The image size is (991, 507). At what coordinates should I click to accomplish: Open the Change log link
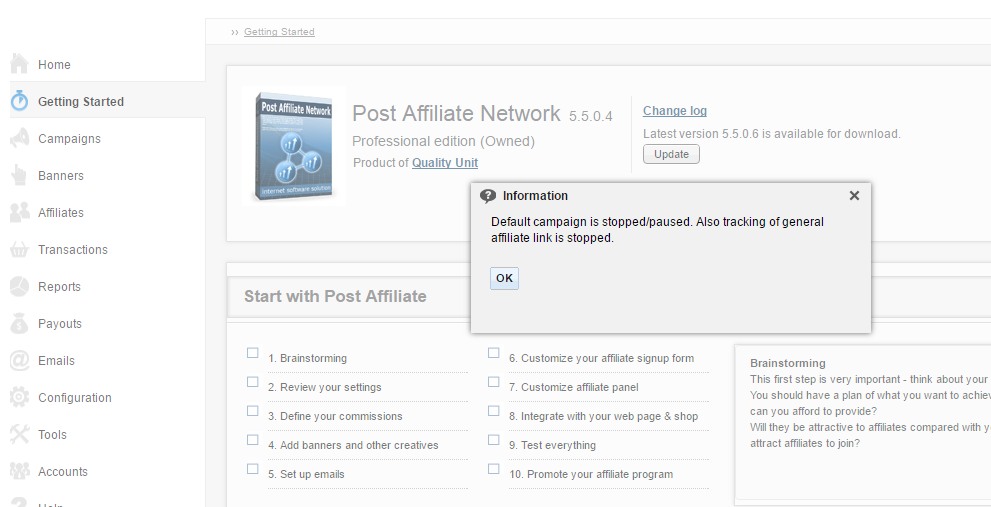pyautogui.click(x=675, y=111)
